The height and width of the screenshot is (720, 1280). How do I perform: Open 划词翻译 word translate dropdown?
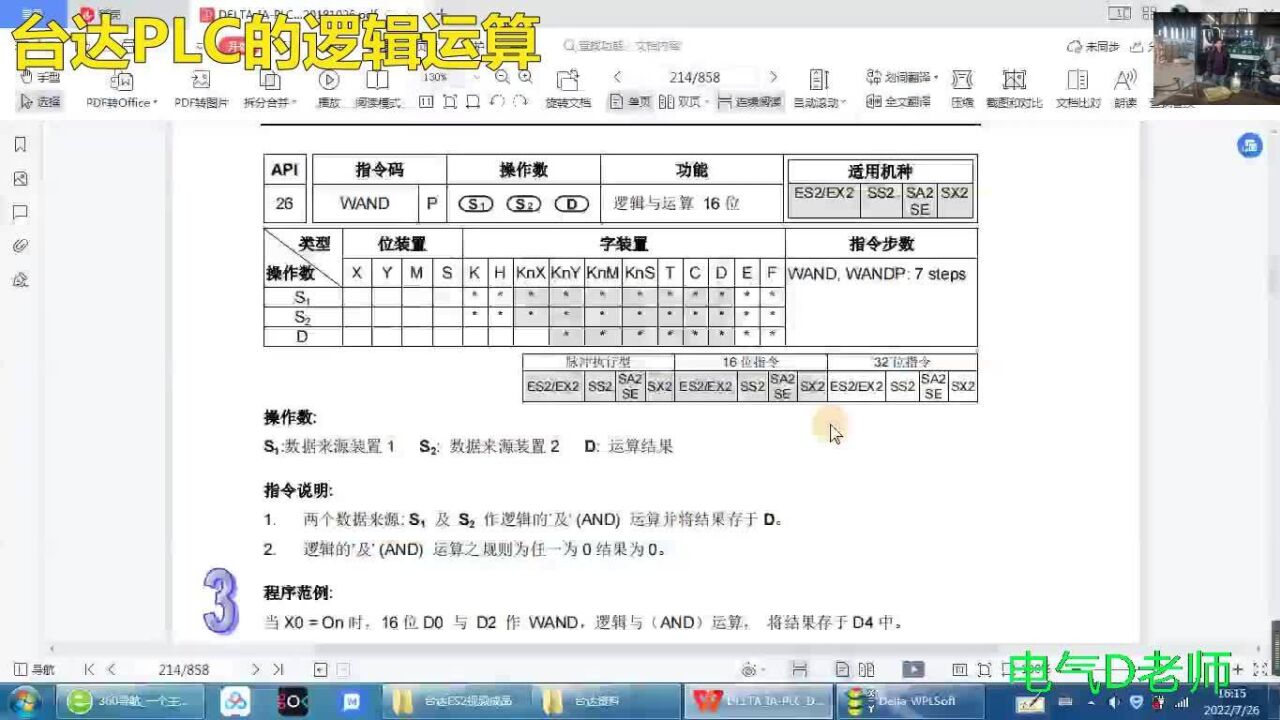click(x=900, y=77)
